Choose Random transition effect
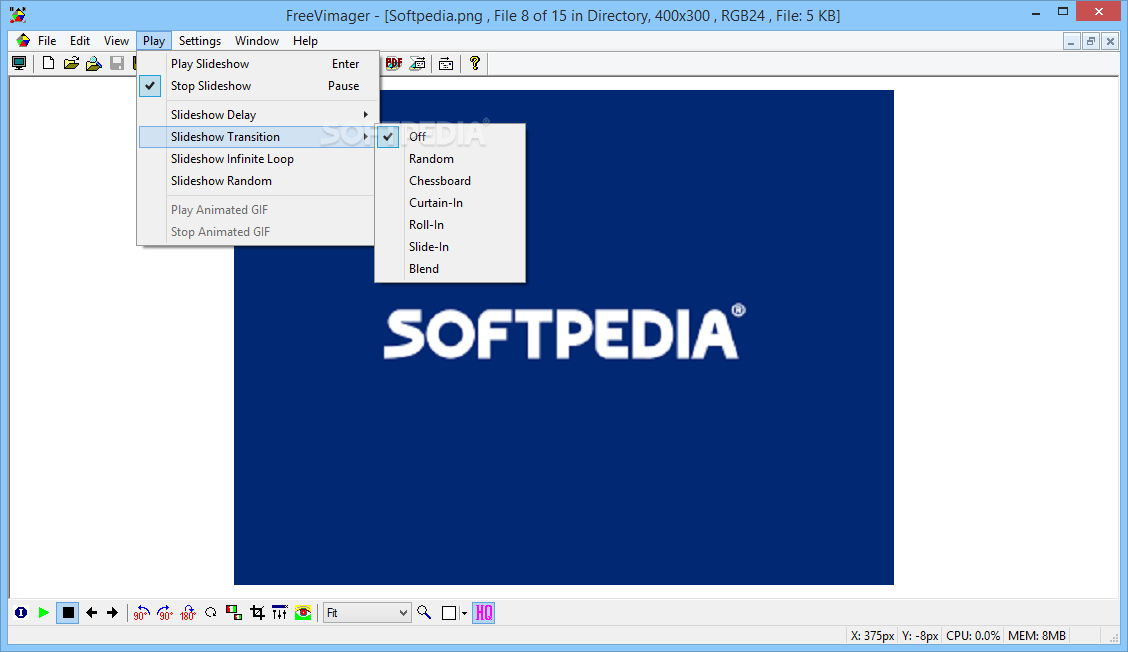 click(x=450, y=159)
